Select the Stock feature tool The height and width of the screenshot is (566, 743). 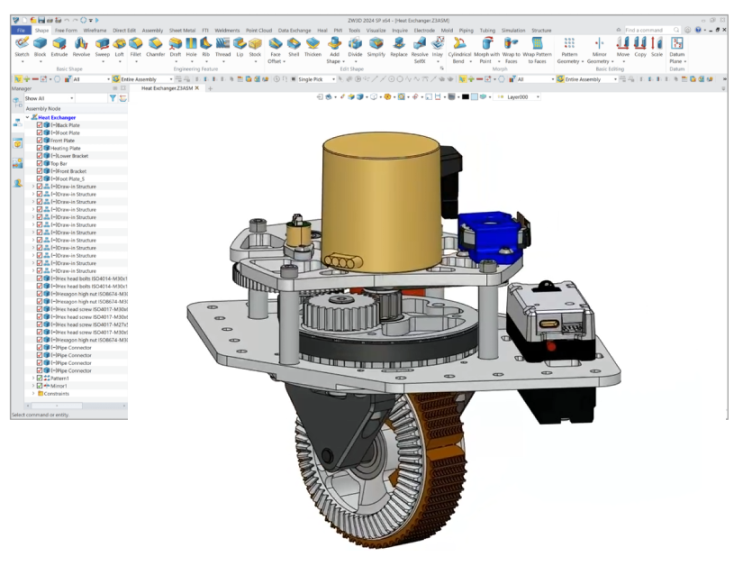click(255, 47)
